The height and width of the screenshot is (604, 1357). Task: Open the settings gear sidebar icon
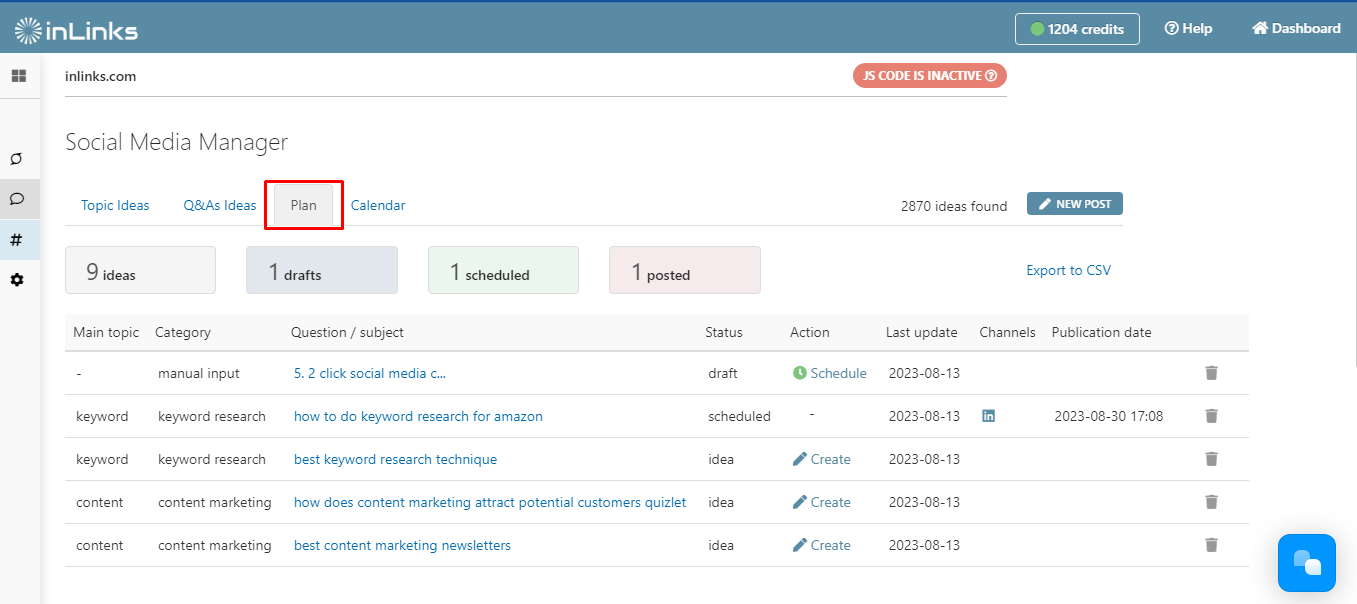click(17, 280)
